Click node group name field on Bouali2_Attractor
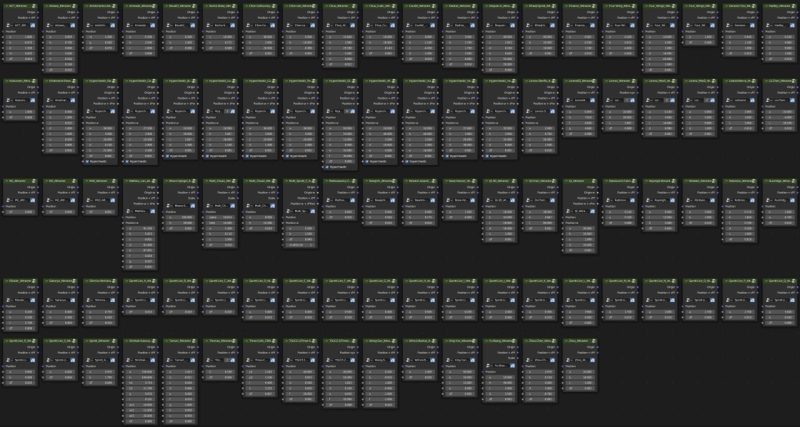This screenshot has width=800, height=427. coord(181,25)
